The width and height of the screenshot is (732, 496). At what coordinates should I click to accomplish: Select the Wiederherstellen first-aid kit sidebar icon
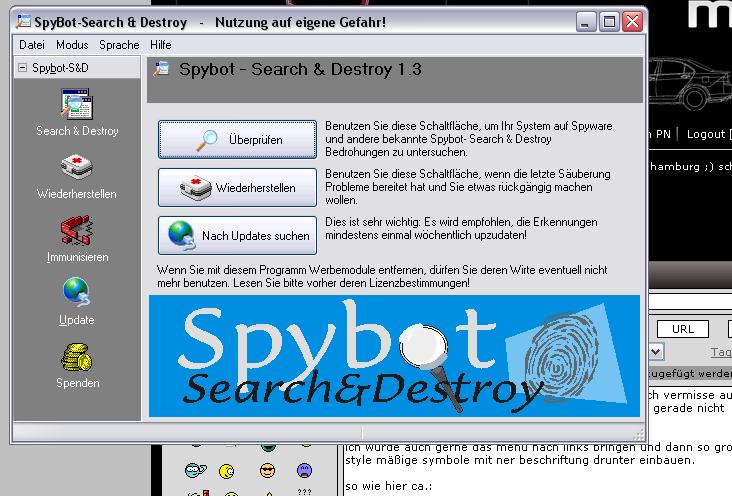pyautogui.click(x=77, y=167)
